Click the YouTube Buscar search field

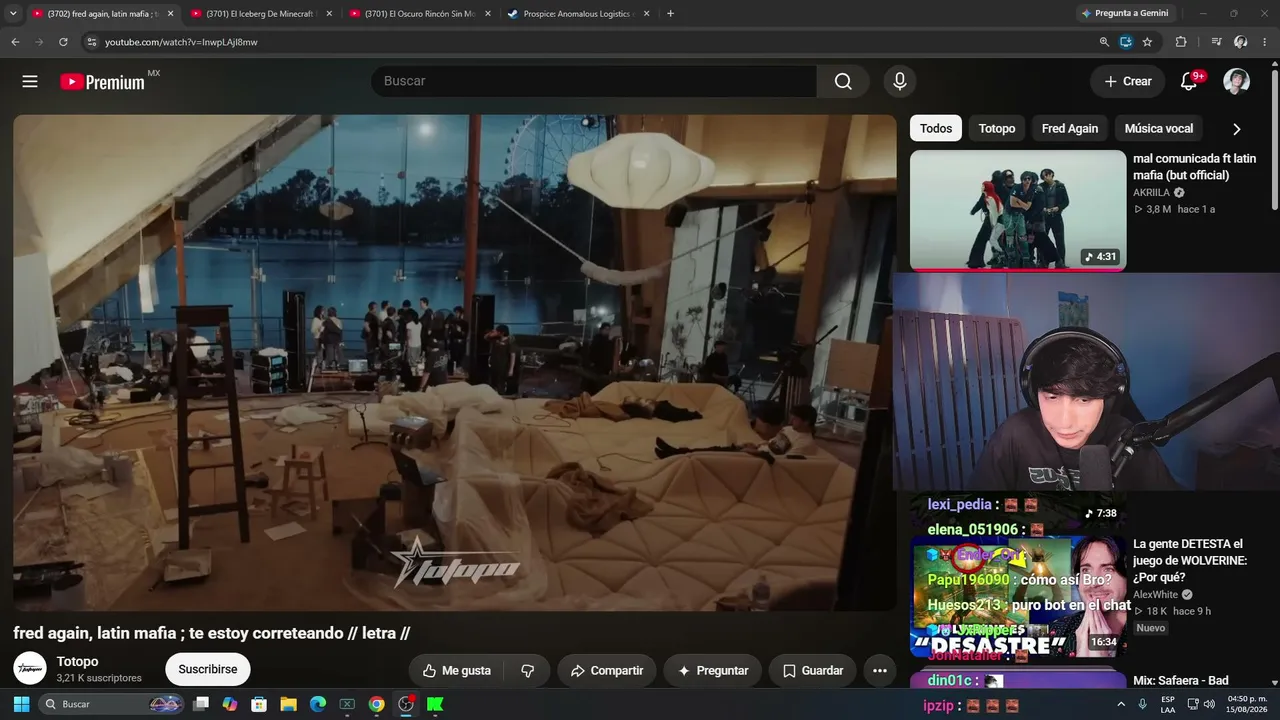click(x=595, y=82)
